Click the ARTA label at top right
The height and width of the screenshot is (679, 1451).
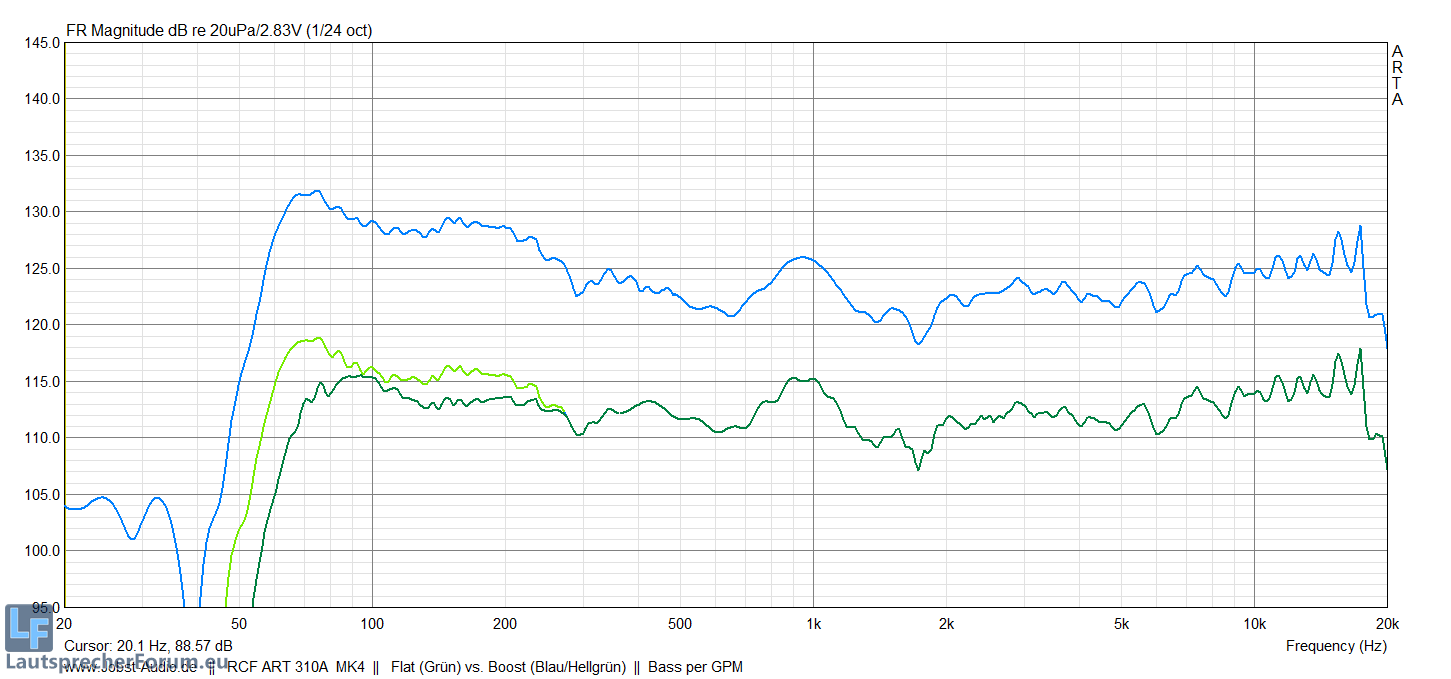point(1397,75)
